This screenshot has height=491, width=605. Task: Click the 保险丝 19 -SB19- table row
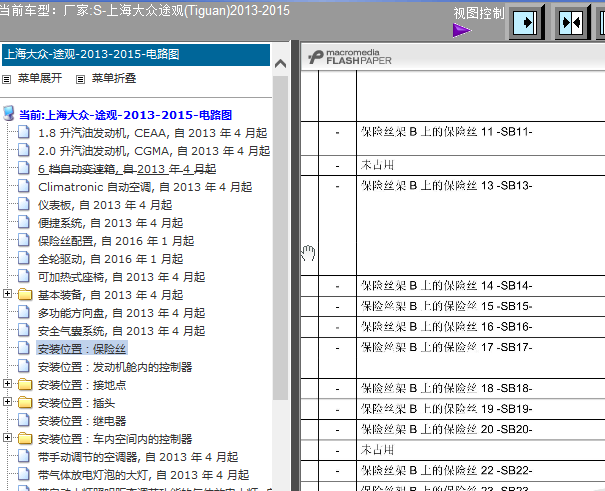(453, 409)
